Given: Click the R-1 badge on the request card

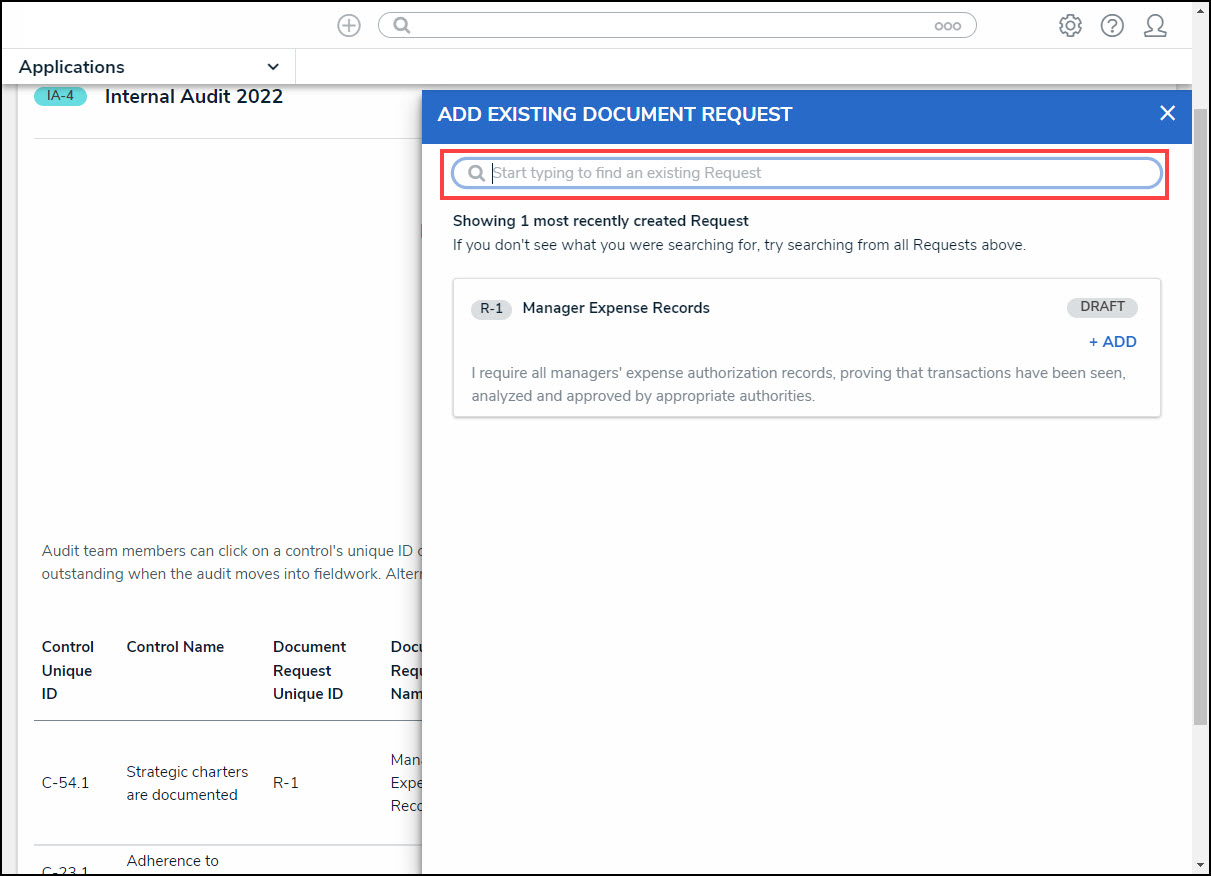Looking at the screenshot, I should pyautogui.click(x=491, y=309).
